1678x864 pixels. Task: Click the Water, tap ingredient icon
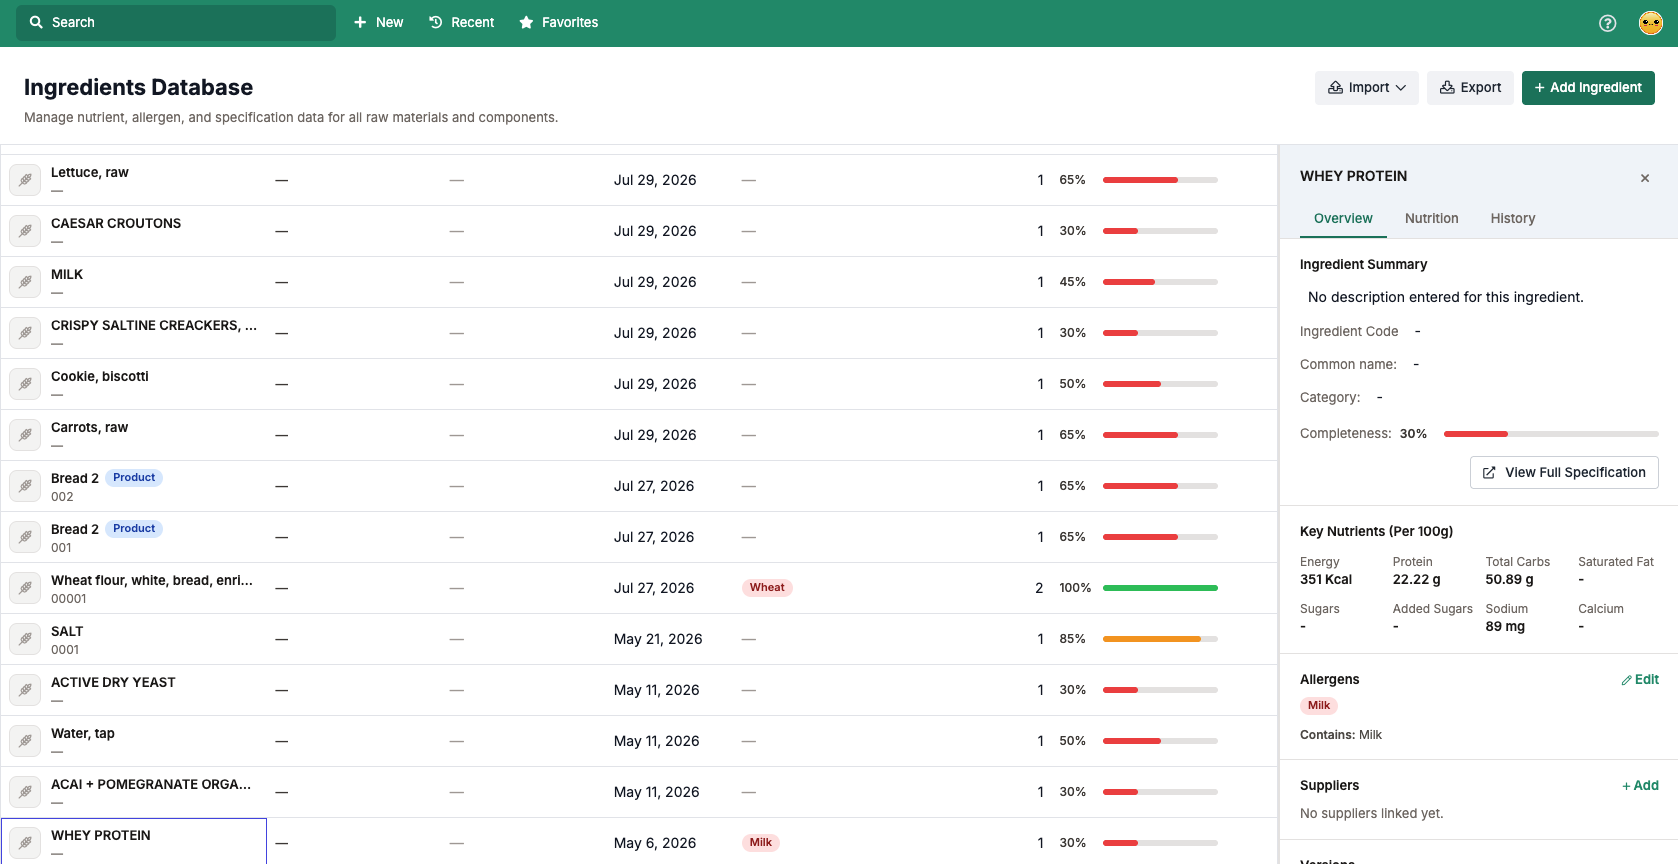25,741
